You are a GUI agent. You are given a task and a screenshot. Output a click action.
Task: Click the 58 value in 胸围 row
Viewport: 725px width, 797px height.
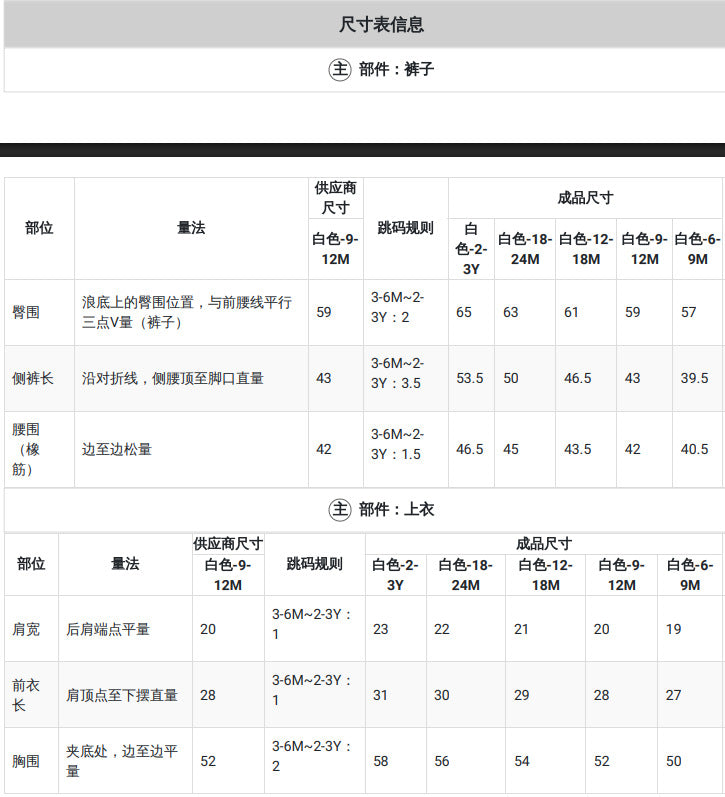click(381, 761)
